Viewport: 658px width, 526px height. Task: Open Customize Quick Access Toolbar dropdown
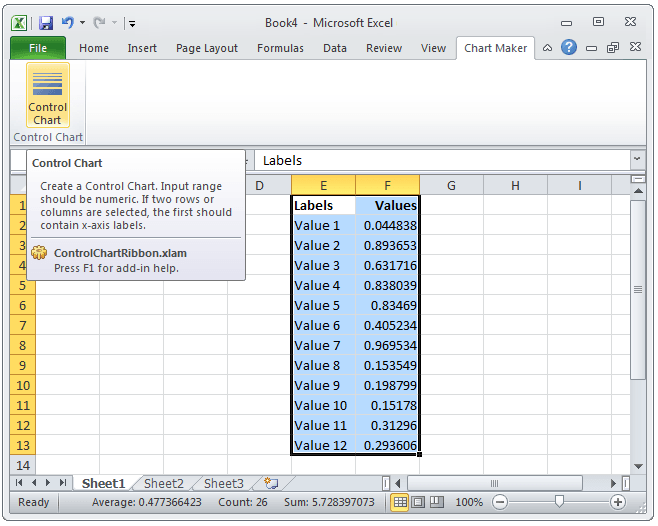pos(132,23)
